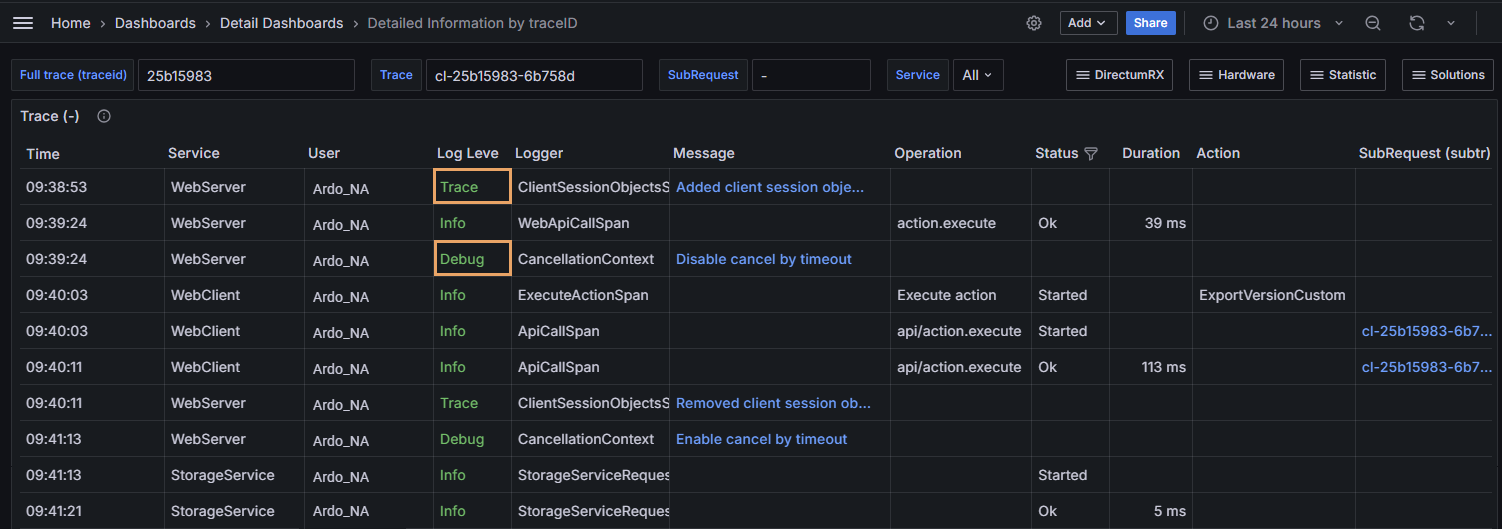
Task: Open dashboard settings gear icon
Action: [x=1034, y=23]
